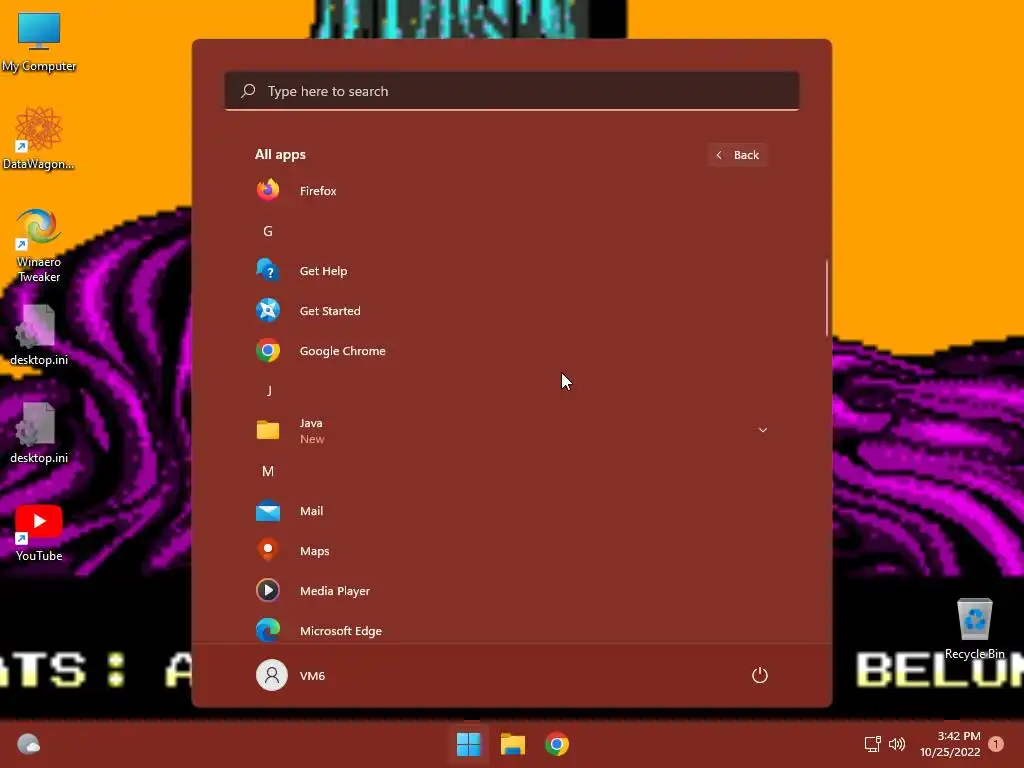The height and width of the screenshot is (768, 1024).
Task: Open Chrome from the taskbar
Action: pos(557,744)
